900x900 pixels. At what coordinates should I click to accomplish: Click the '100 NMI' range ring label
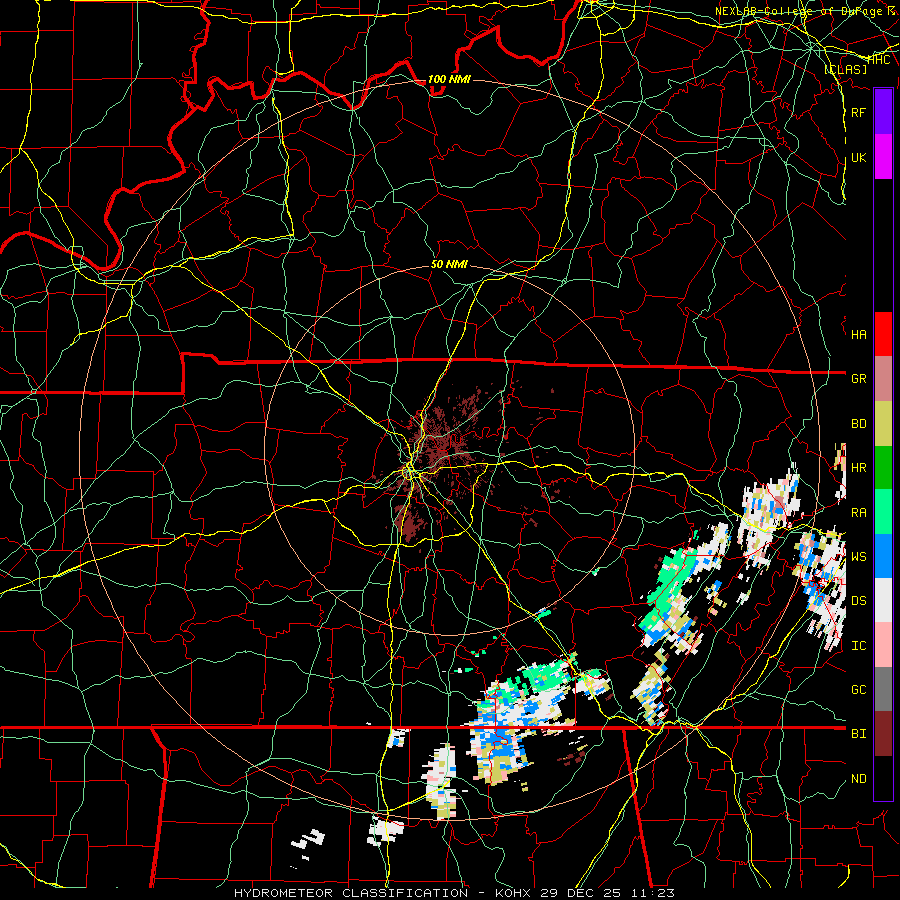click(x=449, y=79)
